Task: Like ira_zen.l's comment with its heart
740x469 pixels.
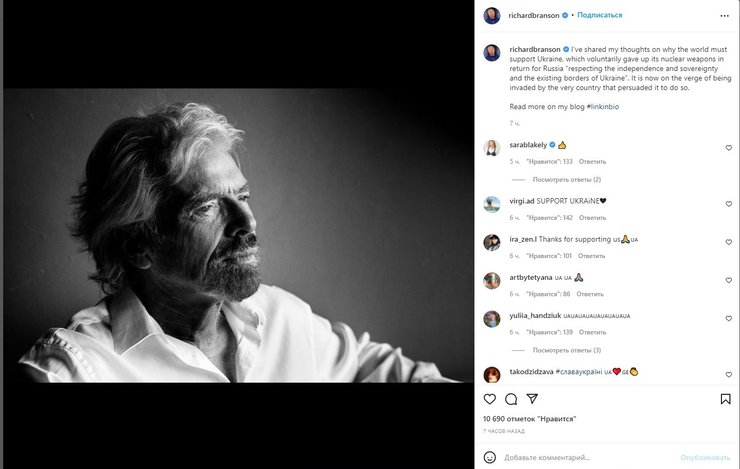Action: point(728,243)
